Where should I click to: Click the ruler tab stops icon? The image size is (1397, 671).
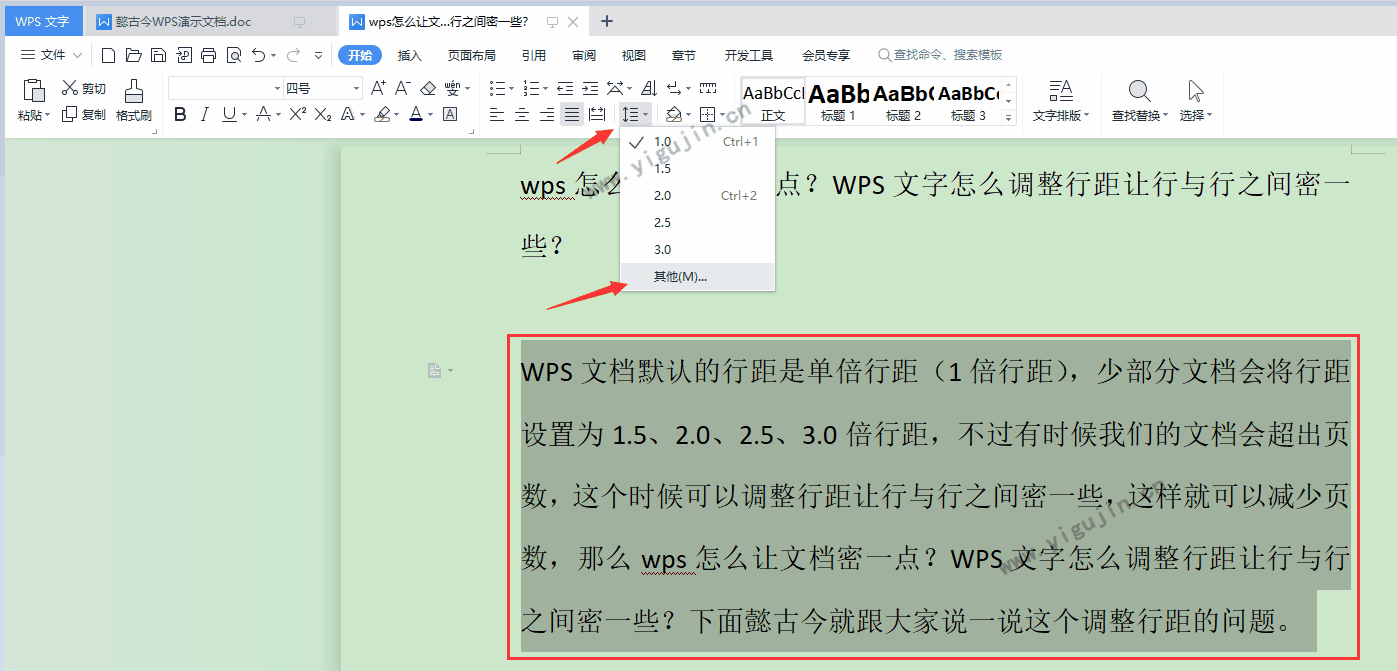coord(708,88)
